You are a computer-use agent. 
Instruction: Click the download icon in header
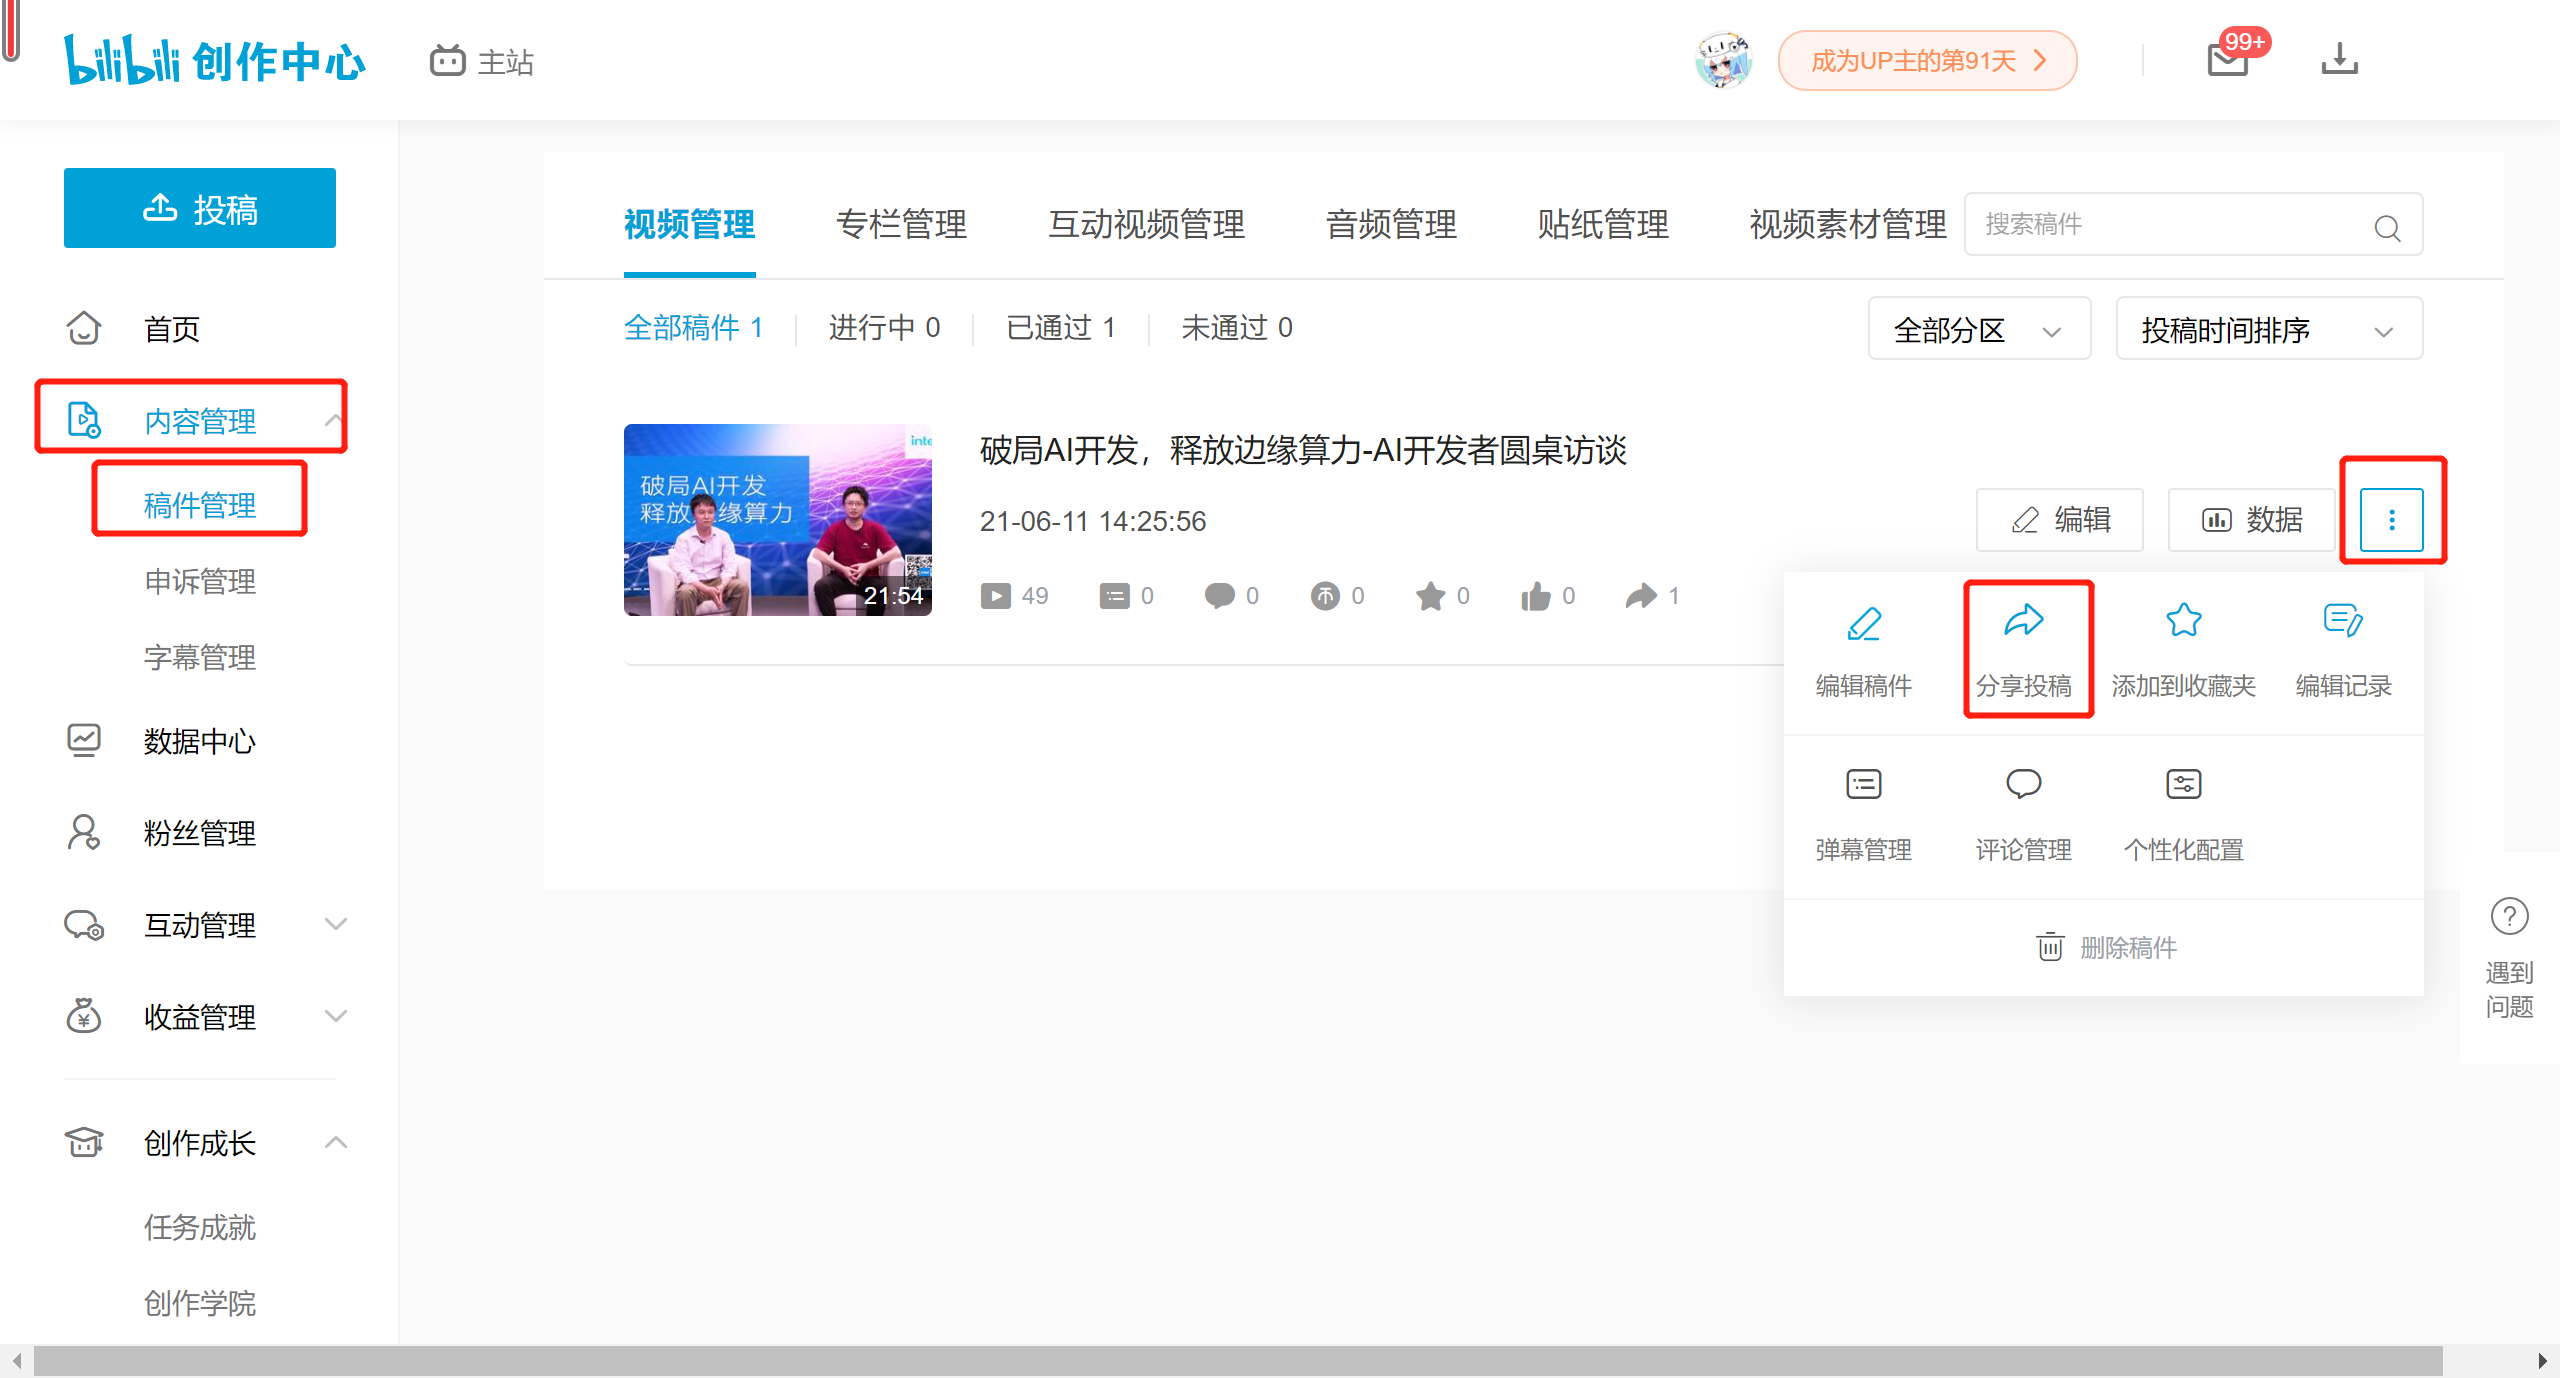2339,59
